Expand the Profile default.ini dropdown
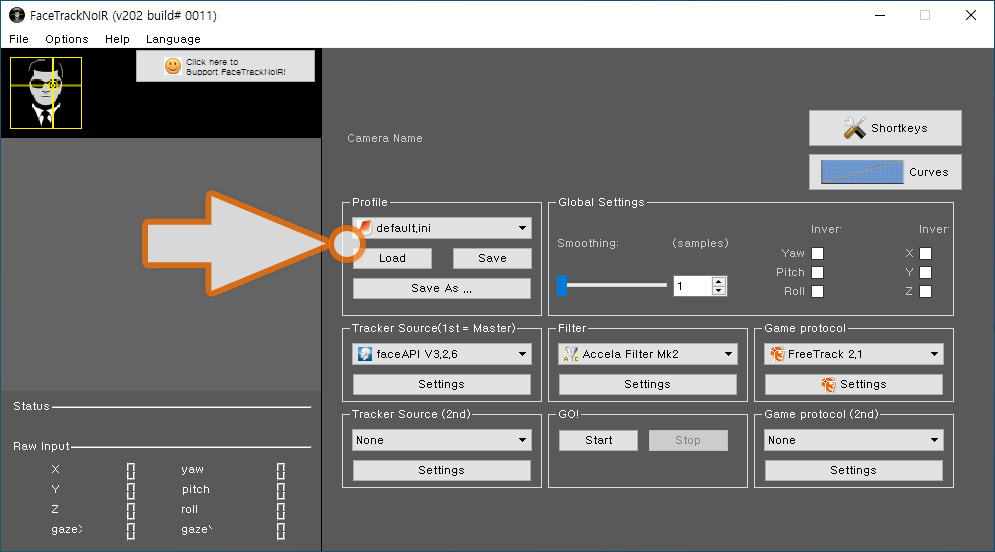The height and width of the screenshot is (552, 995). (x=522, y=228)
